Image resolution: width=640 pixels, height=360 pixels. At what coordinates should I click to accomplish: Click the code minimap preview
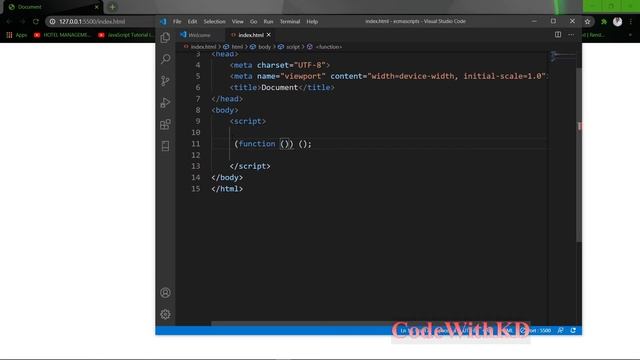pos(562,56)
